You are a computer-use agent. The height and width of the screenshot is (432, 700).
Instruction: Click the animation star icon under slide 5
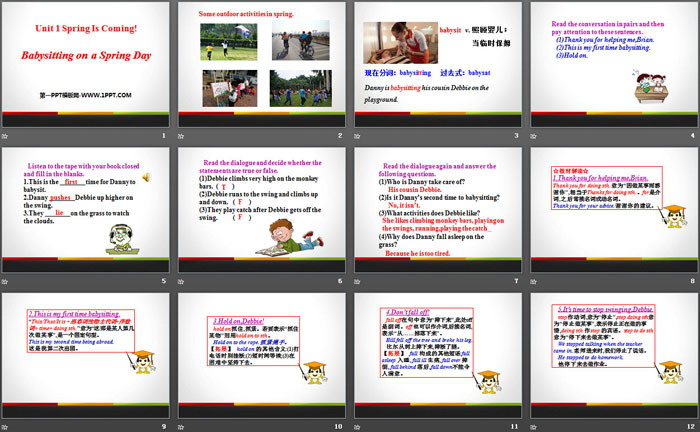point(5,282)
